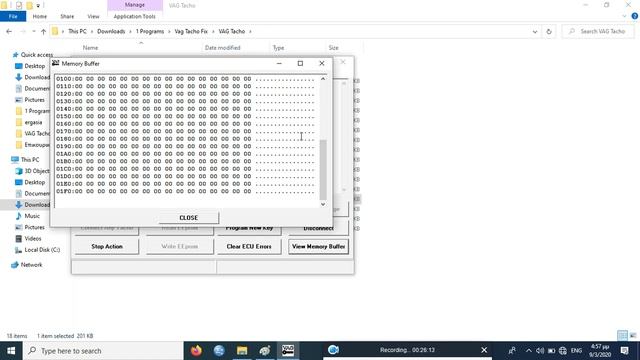Select Quick access in navigation pane

click(37, 55)
